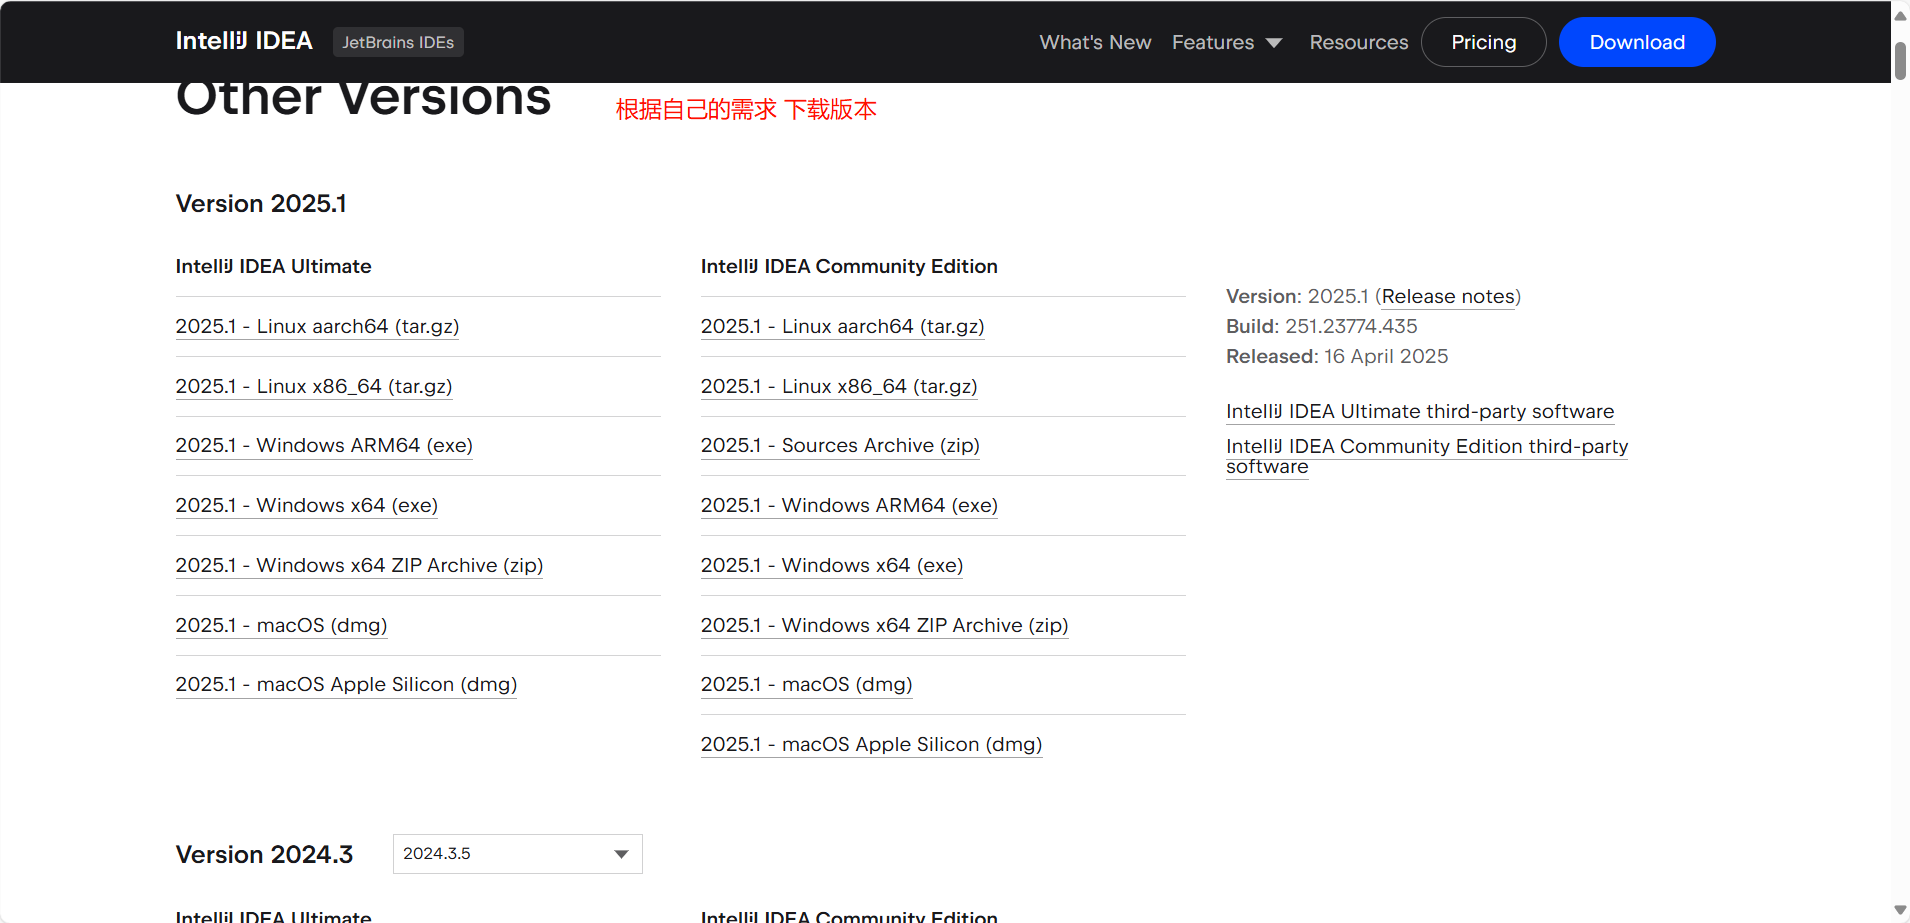Open the 2024.3.5 version dropdown

(517, 853)
